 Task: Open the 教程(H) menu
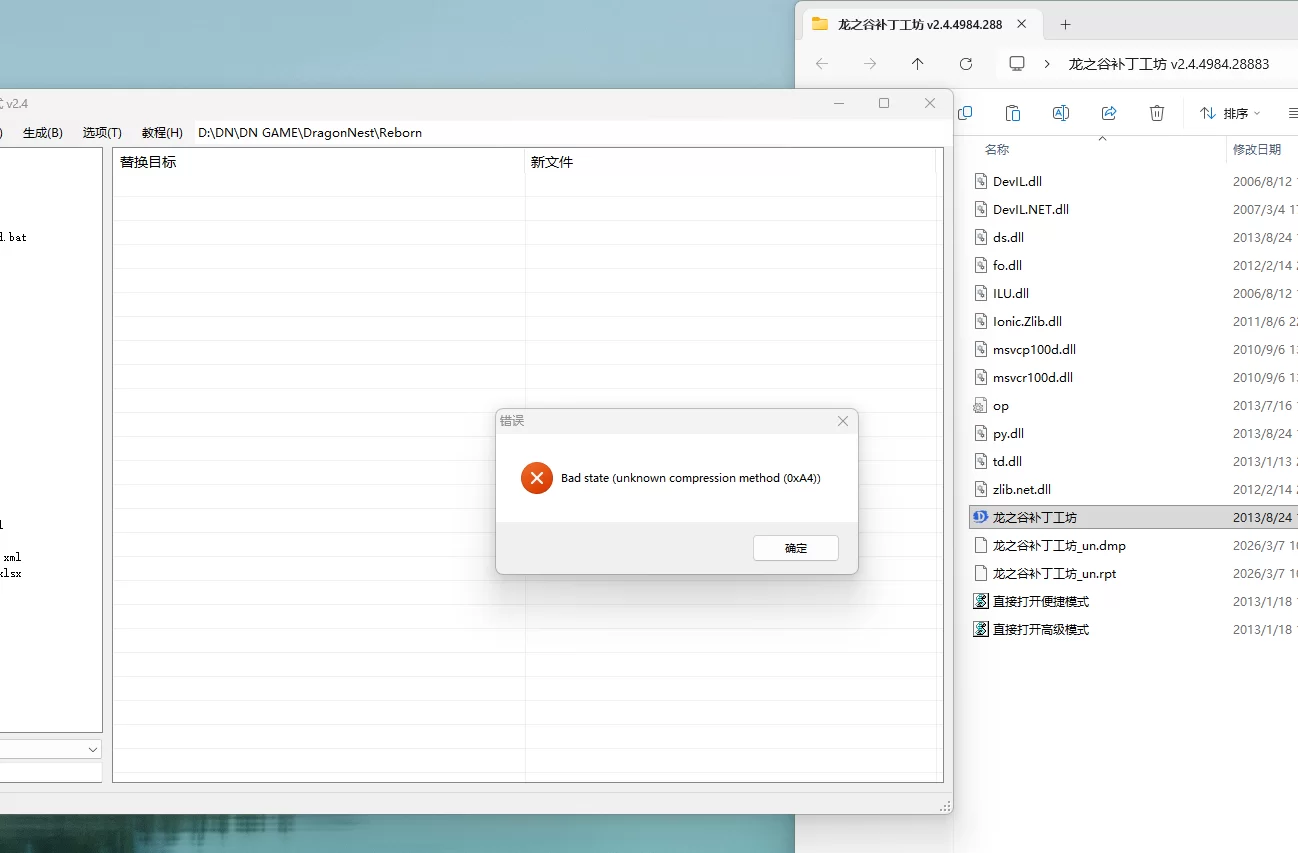pos(162,132)
